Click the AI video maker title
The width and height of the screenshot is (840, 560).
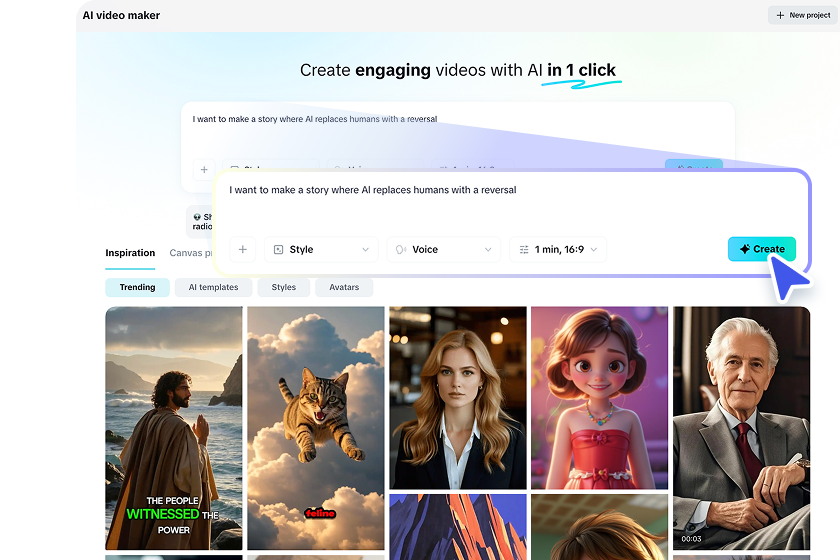[x=121, y=15]
